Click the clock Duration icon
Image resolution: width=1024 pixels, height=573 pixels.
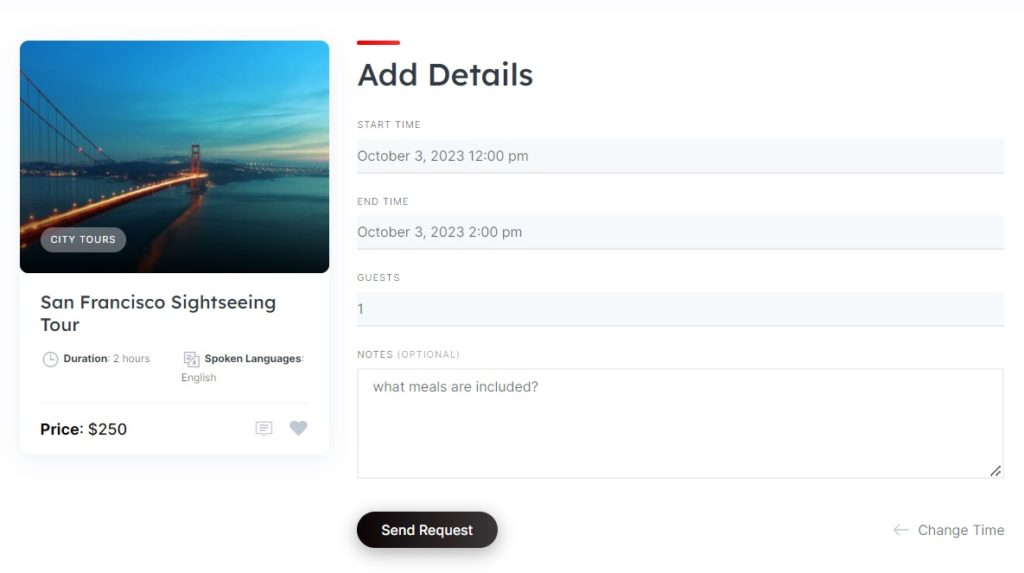pyautogui.click(x=50, y=359)
